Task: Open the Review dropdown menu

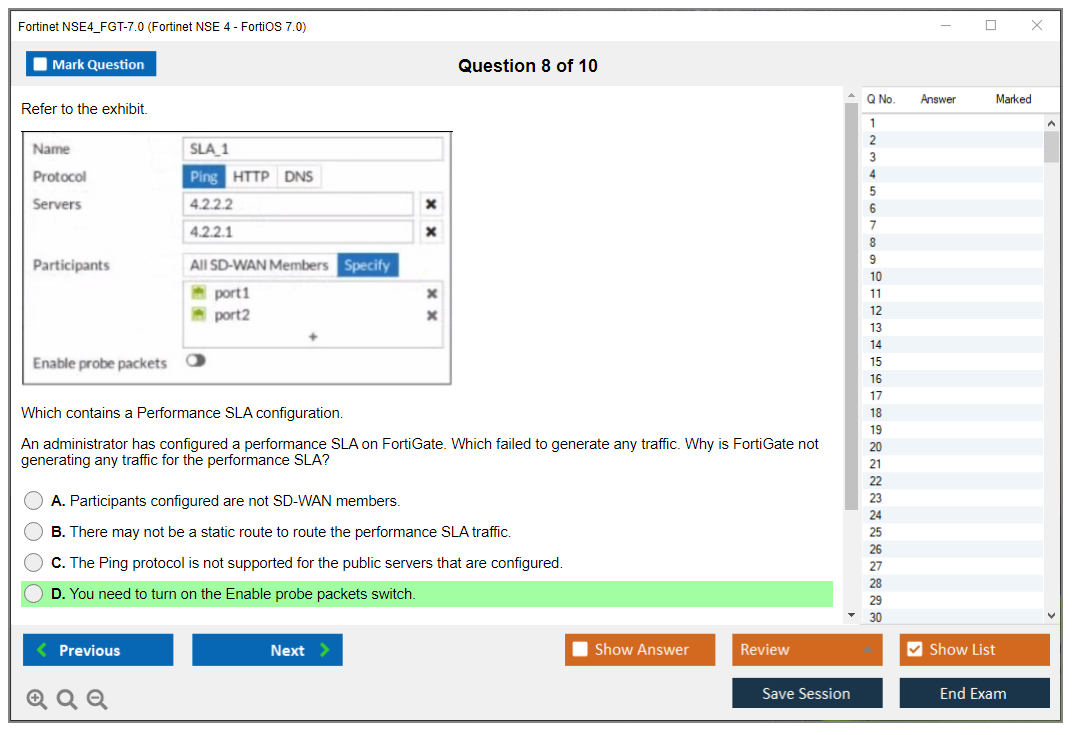Action: (x=807, y=650)
